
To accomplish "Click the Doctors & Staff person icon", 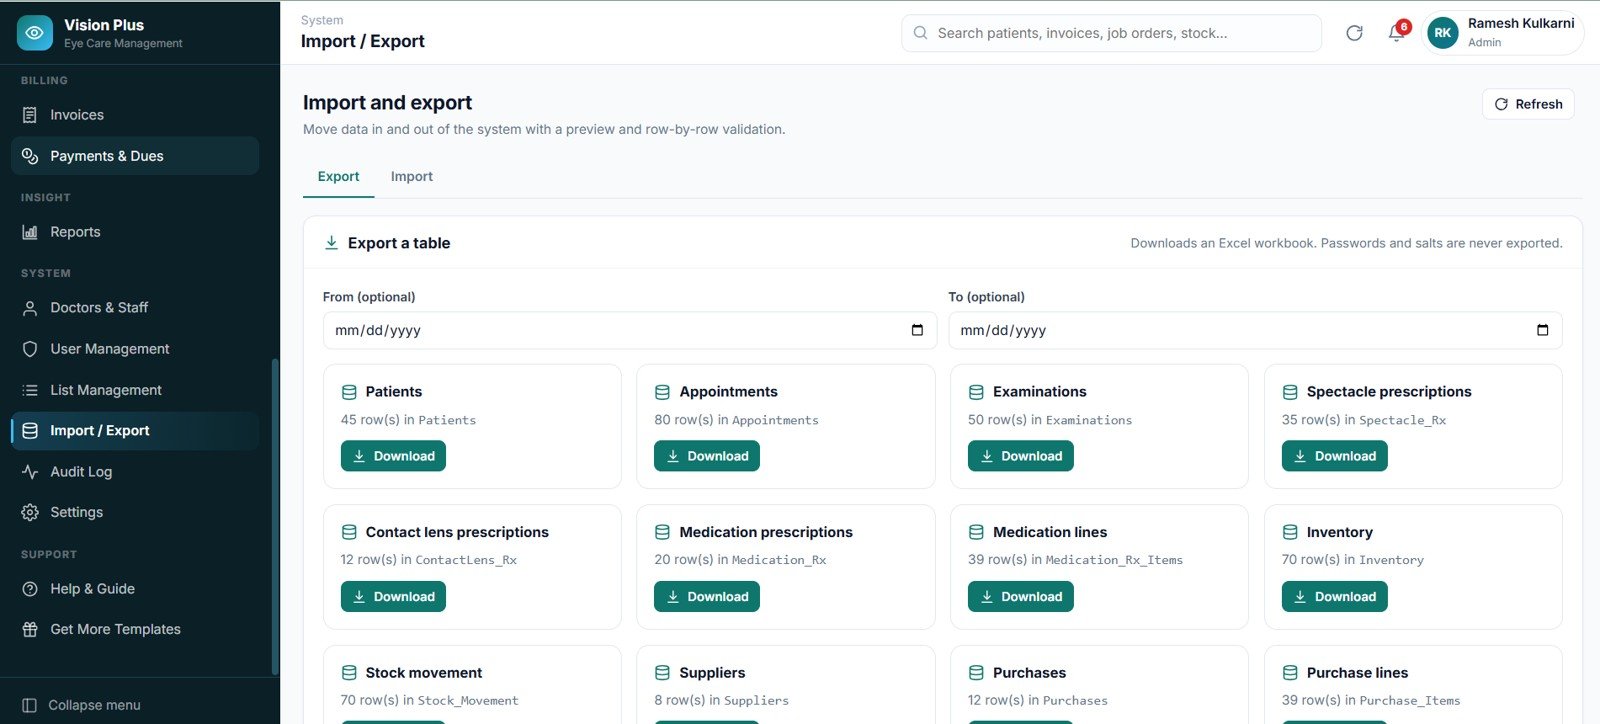I will click(30, 308).
